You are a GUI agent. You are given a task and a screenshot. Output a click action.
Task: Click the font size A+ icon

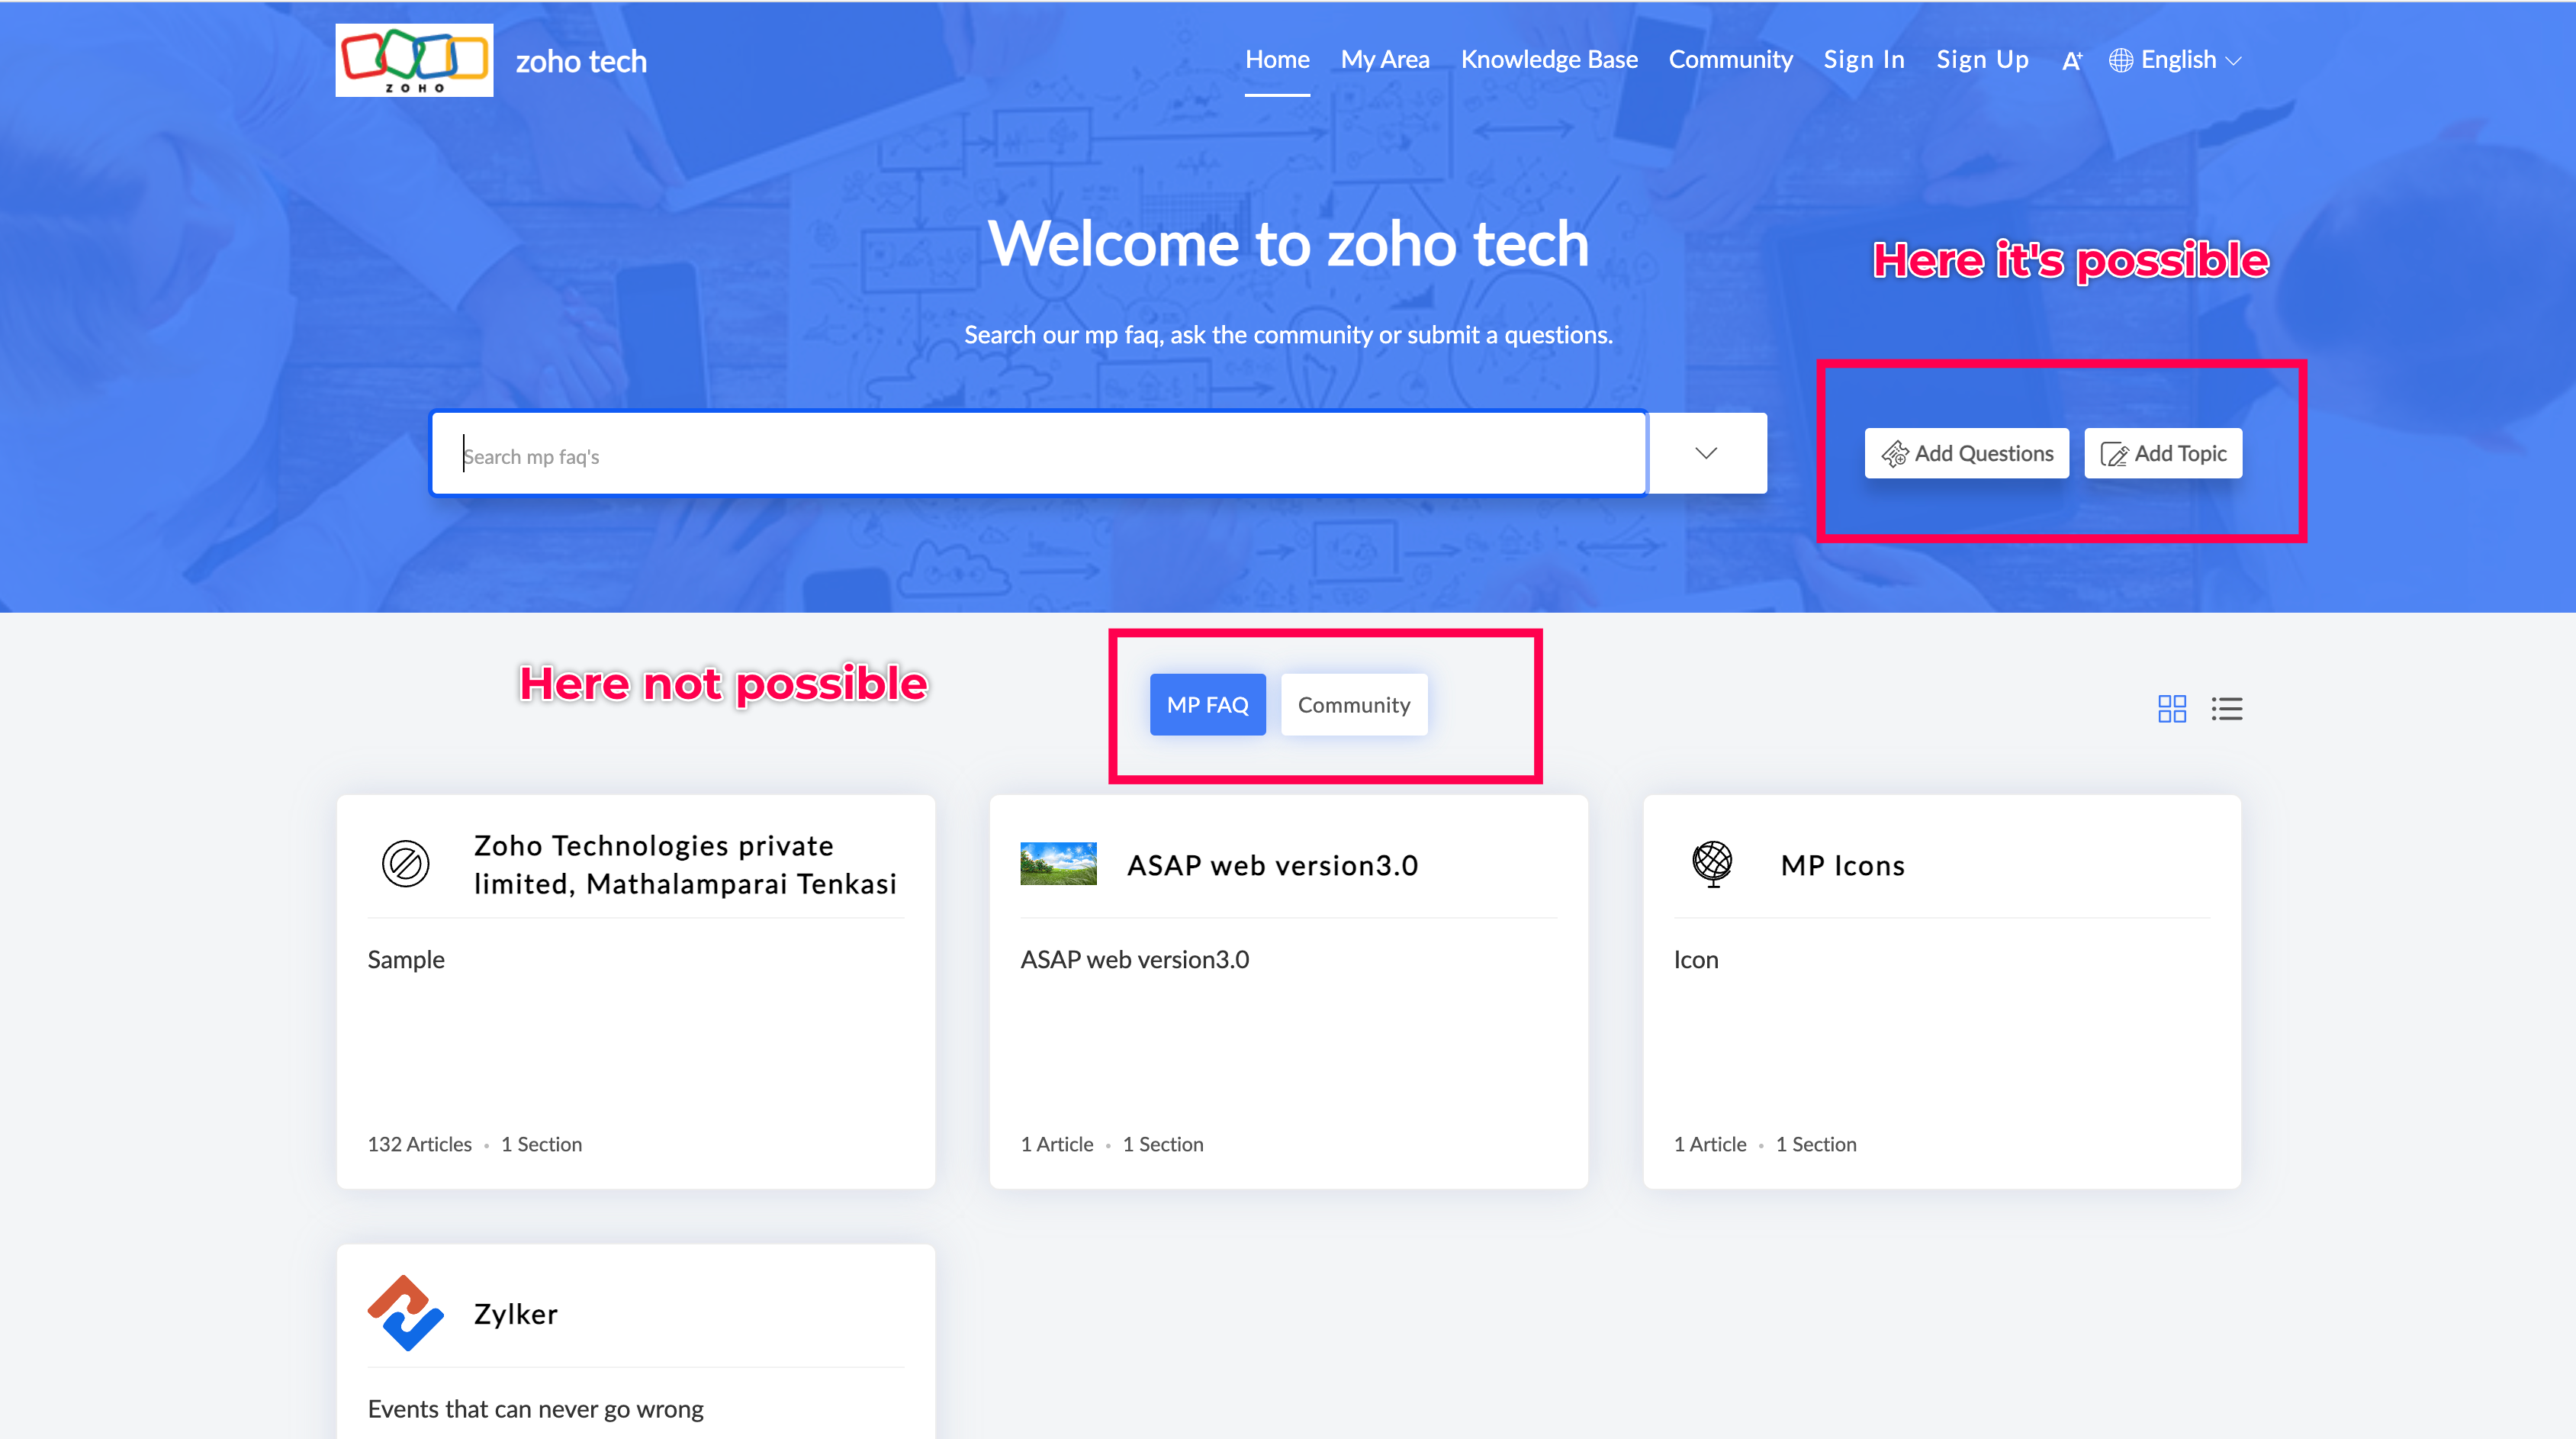coord(2072,61)
